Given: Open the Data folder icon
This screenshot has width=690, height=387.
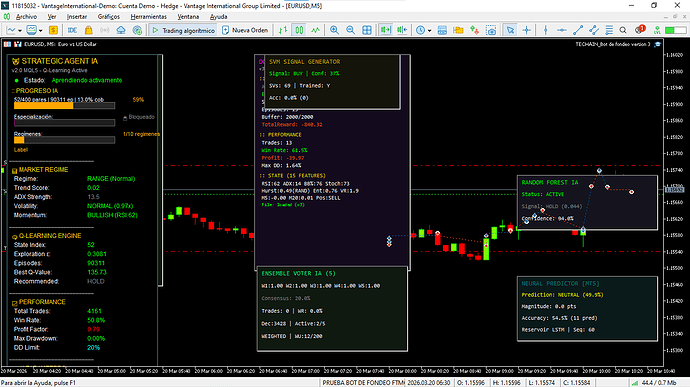Looking at the screenshot, I should [x=458, y=30].
